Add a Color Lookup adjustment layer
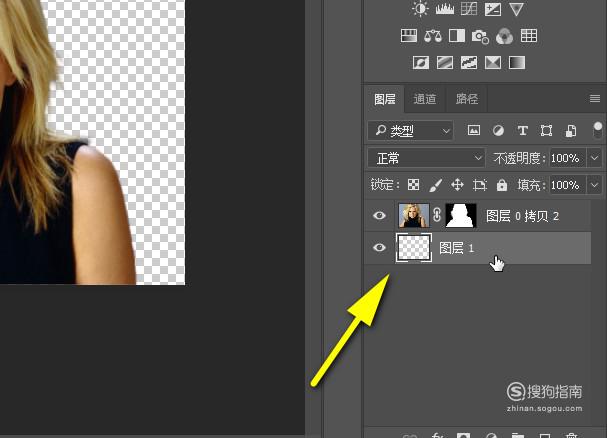This screenshot has height=438, width=607. [x=529, y=36]
